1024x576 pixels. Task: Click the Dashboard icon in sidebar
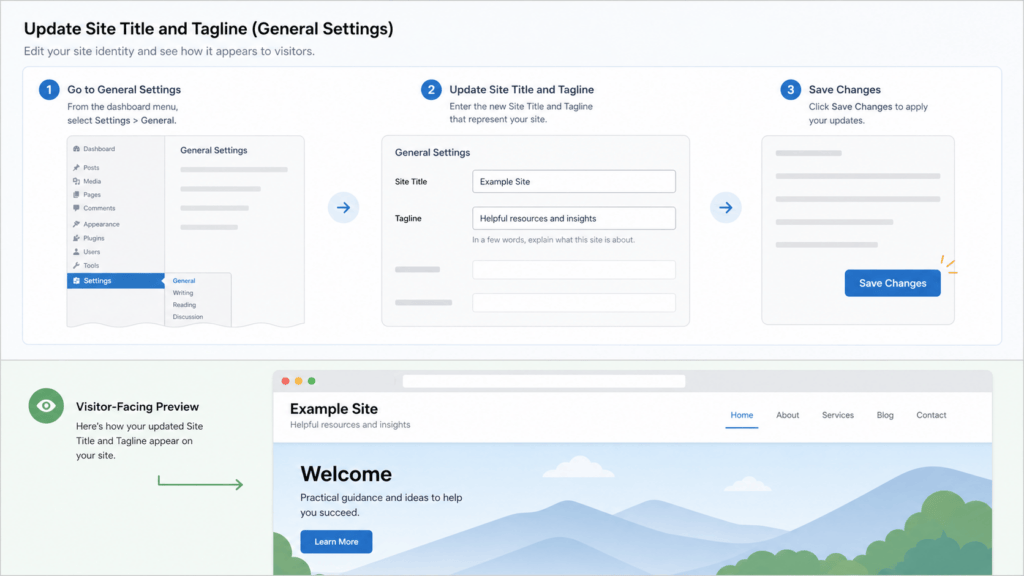tap(76, 149)
